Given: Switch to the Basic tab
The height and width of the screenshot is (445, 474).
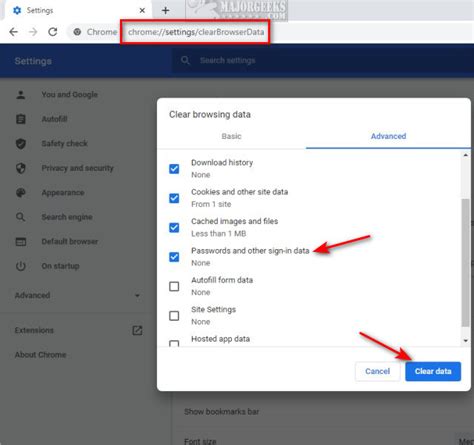Looking at the screenshot, I should 231,136.
